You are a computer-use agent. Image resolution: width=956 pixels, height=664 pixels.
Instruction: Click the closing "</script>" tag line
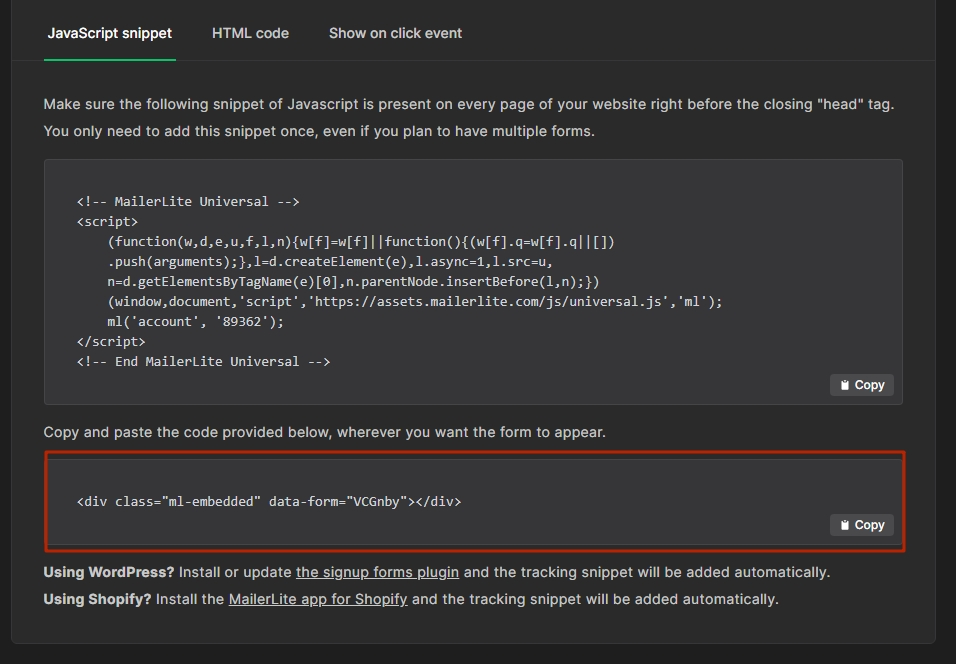click(111, 342)
